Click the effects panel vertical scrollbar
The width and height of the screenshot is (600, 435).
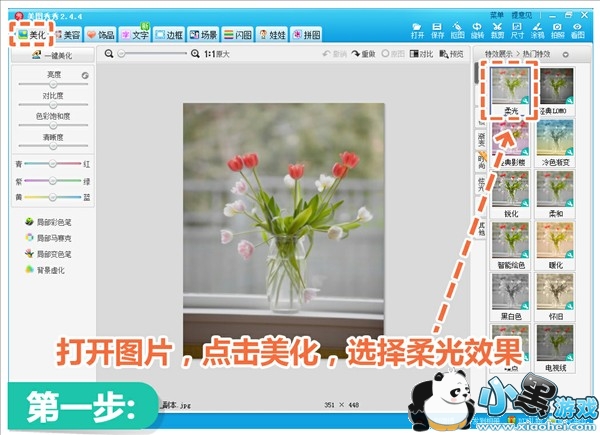476,73
